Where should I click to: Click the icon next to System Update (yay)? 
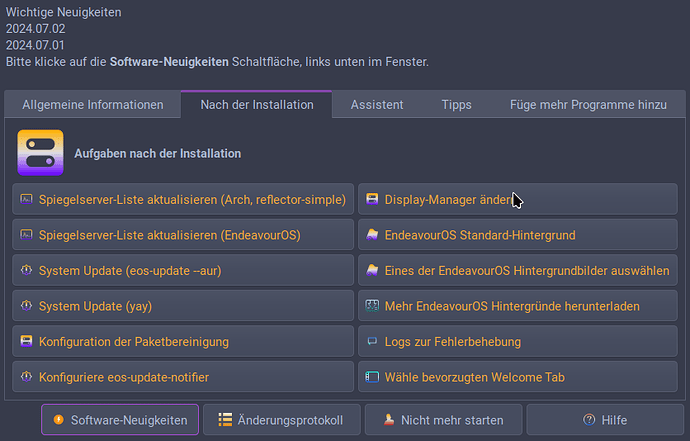[26, 305]
